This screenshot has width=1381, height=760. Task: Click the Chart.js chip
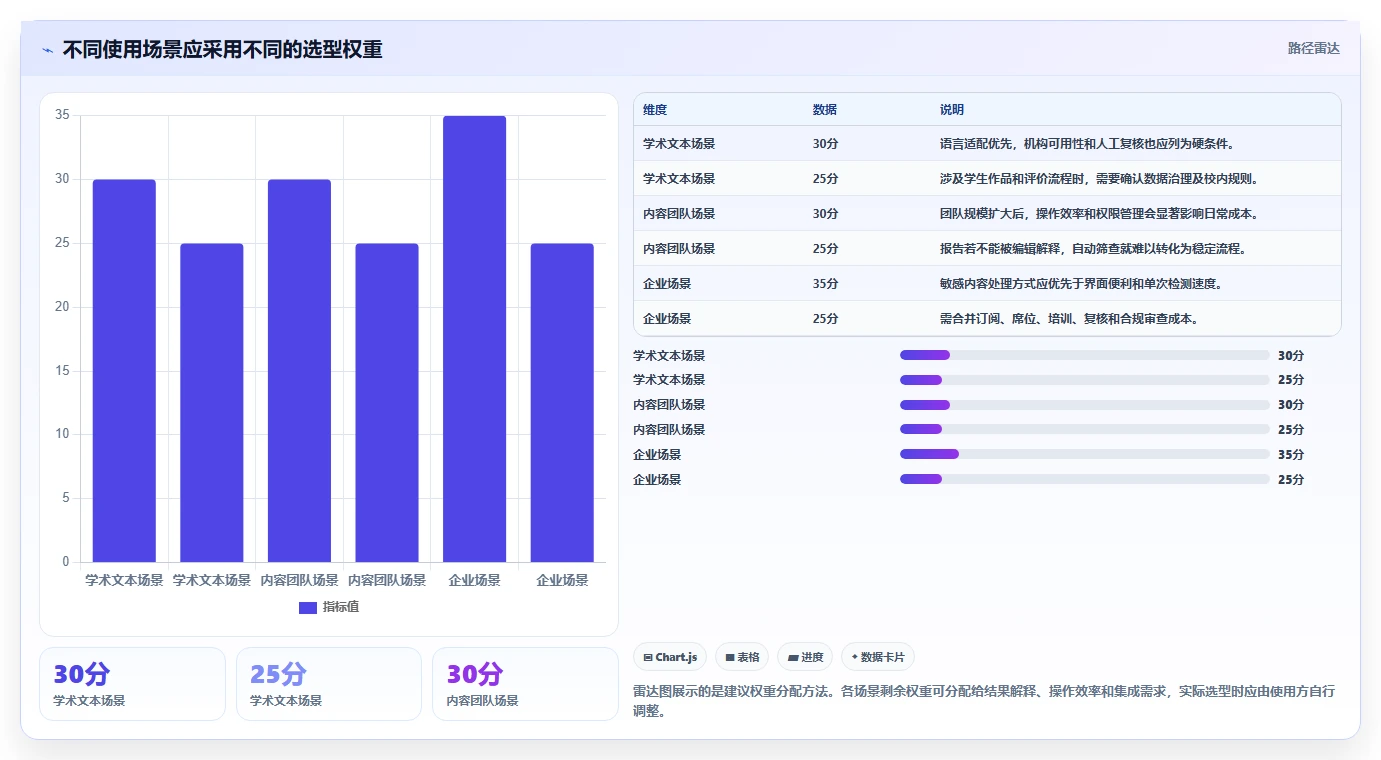tap(670, 657)
